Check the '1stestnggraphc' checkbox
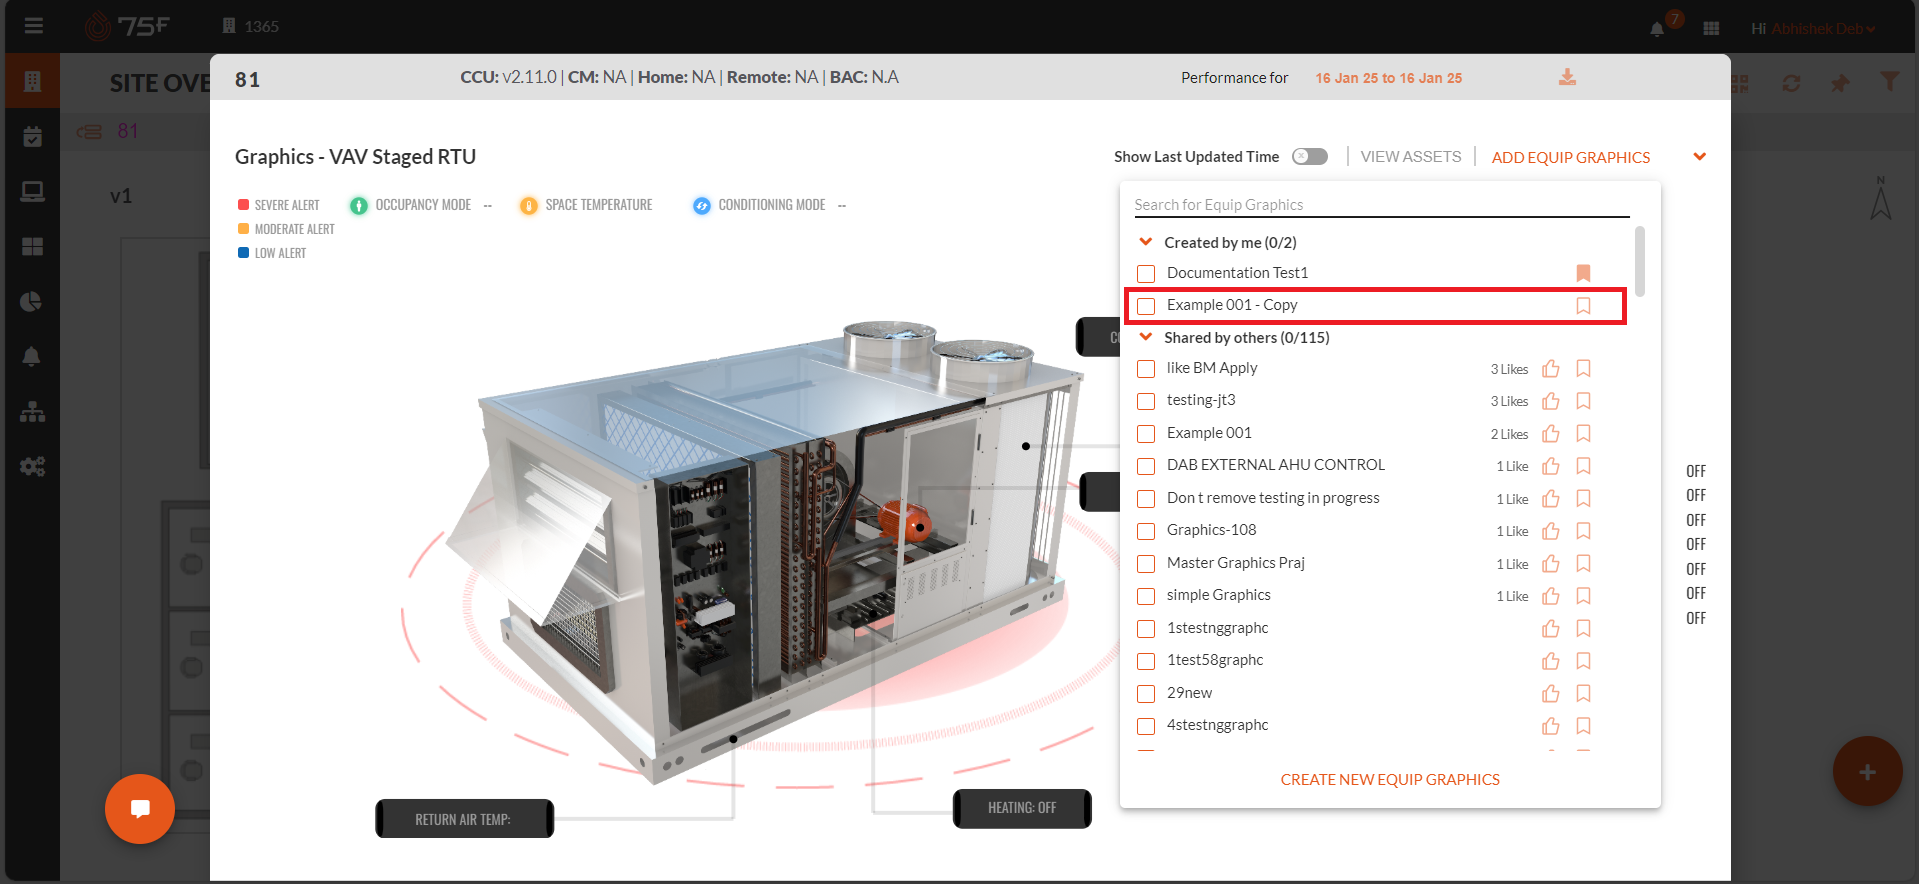Screen dimensions: 1919x884 pos(1146,629)
